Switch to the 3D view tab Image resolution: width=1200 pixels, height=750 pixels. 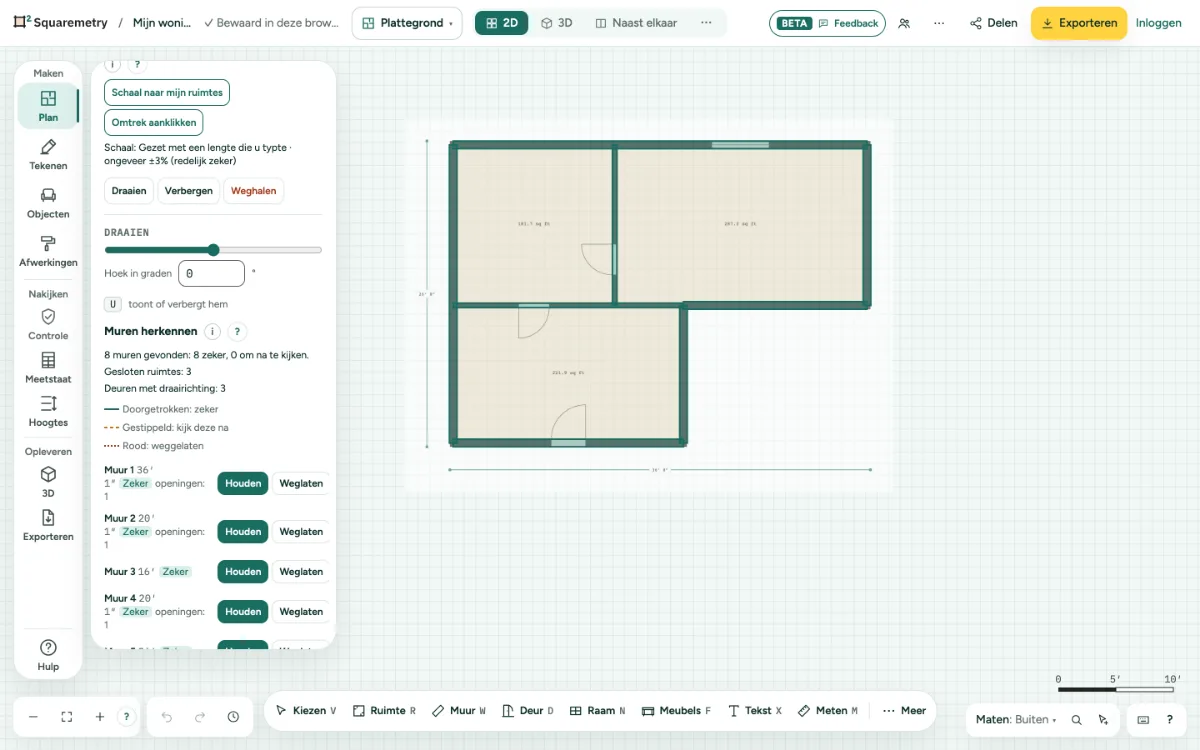click(x=556, y=23)
